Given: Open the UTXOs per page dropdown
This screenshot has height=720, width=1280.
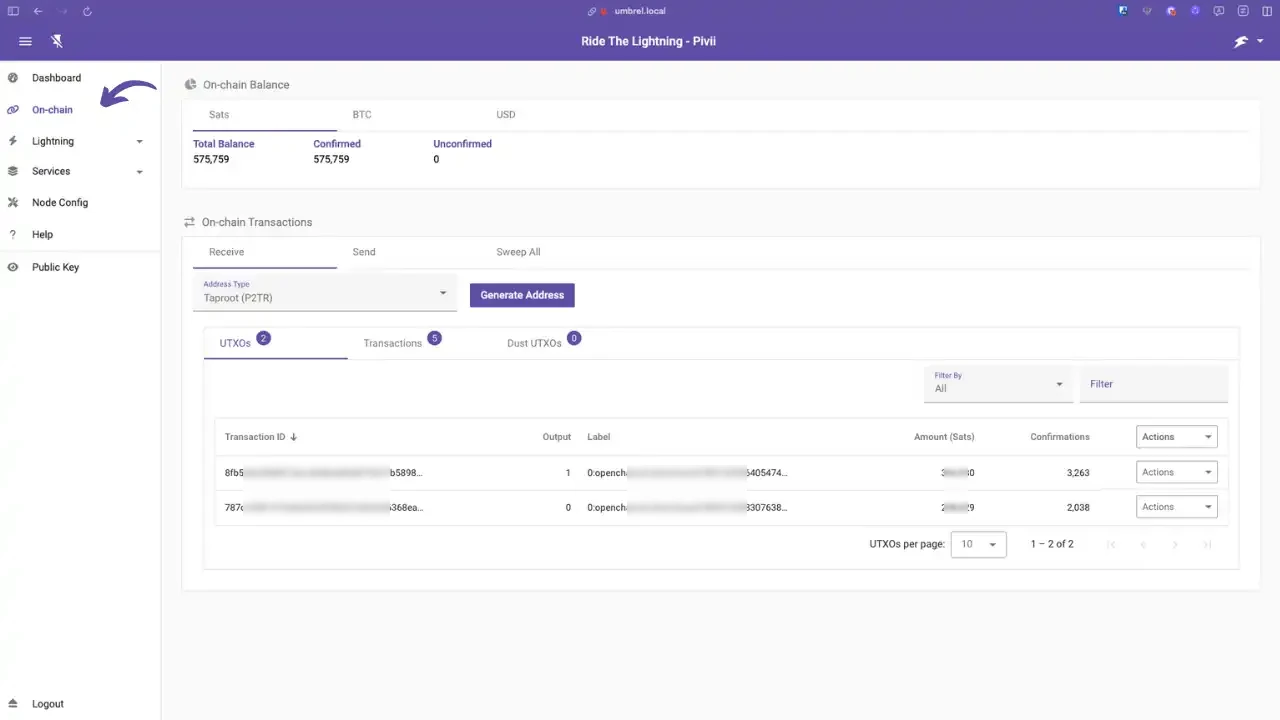Looking at the screenshot, I should click(978, 544).
